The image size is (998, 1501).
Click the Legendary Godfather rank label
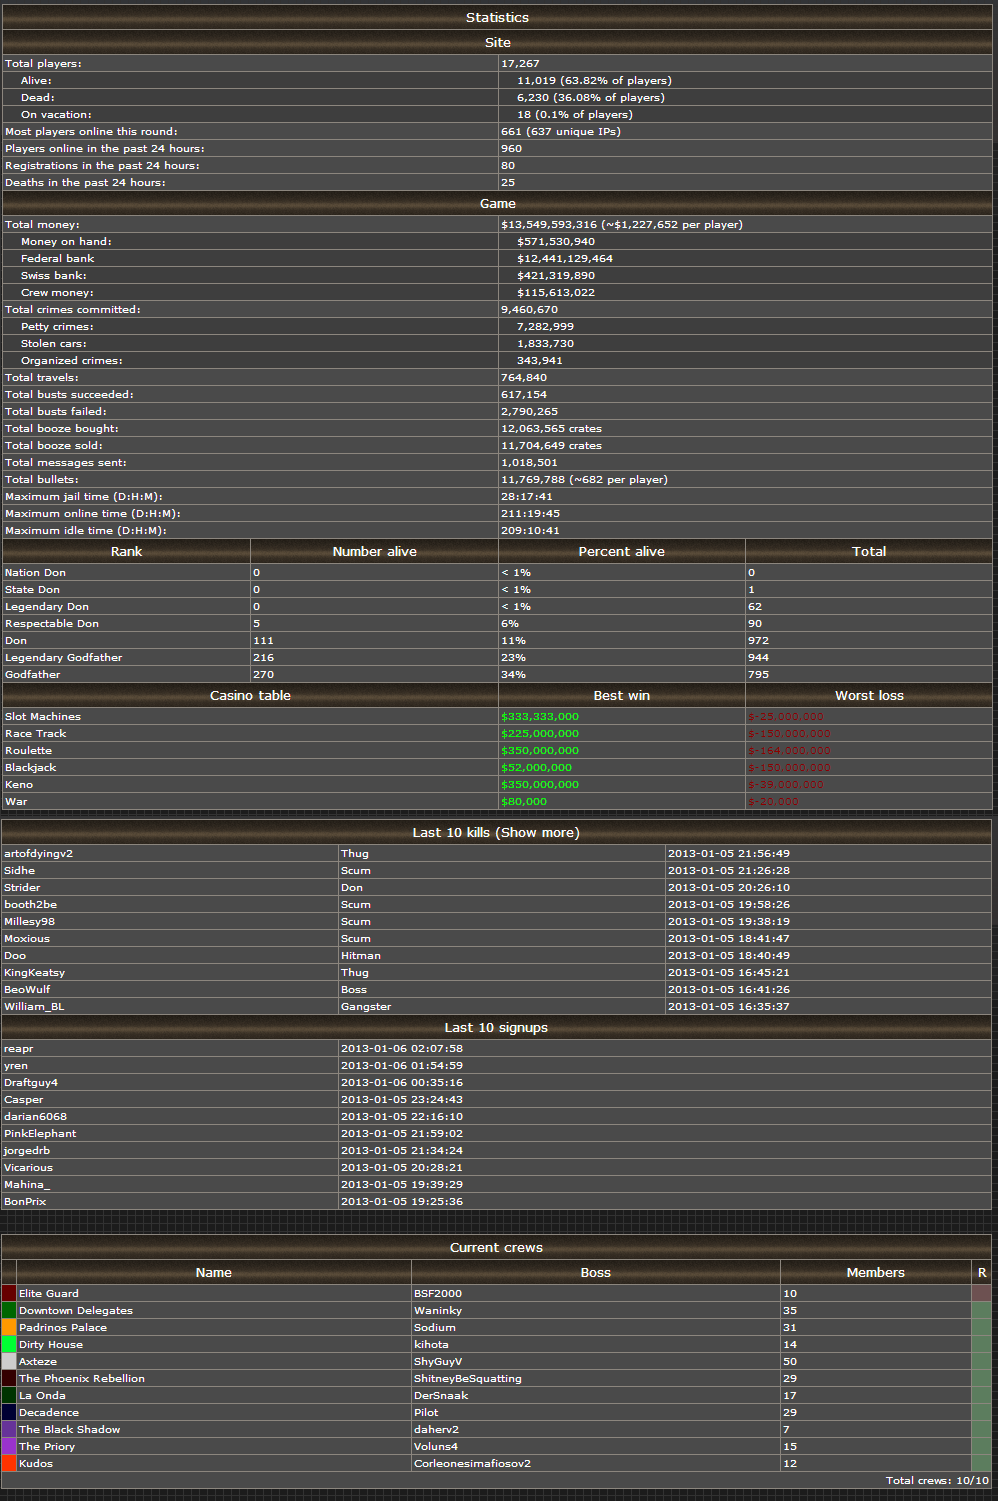tap(64, 657)
